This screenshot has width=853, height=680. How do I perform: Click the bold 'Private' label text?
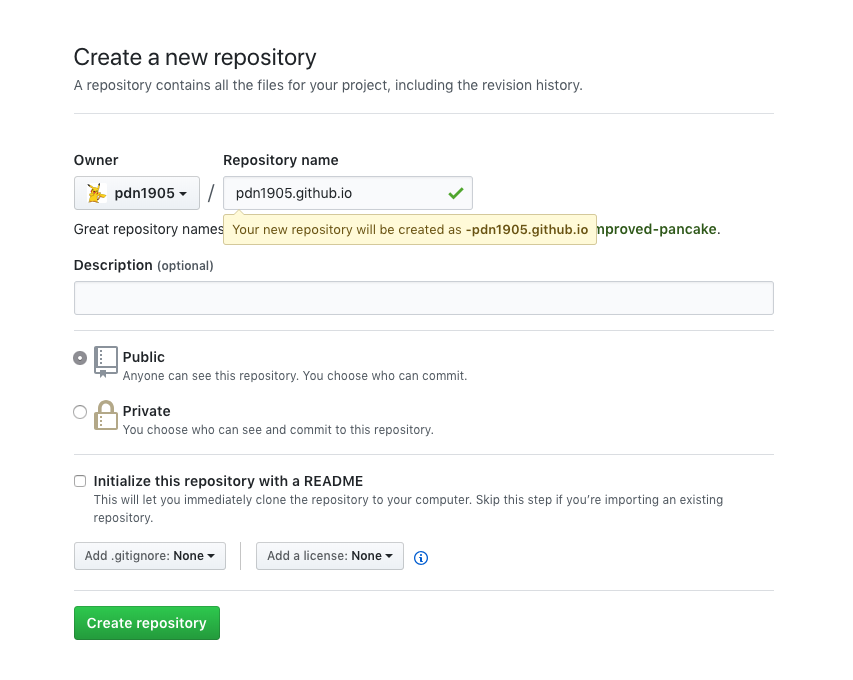coord(147,411)
